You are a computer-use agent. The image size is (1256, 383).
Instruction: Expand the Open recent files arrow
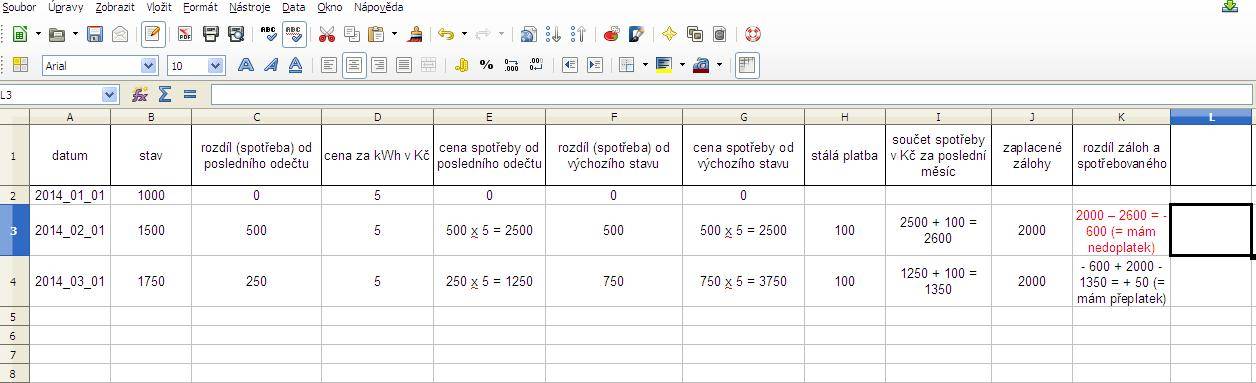point(76,34)
